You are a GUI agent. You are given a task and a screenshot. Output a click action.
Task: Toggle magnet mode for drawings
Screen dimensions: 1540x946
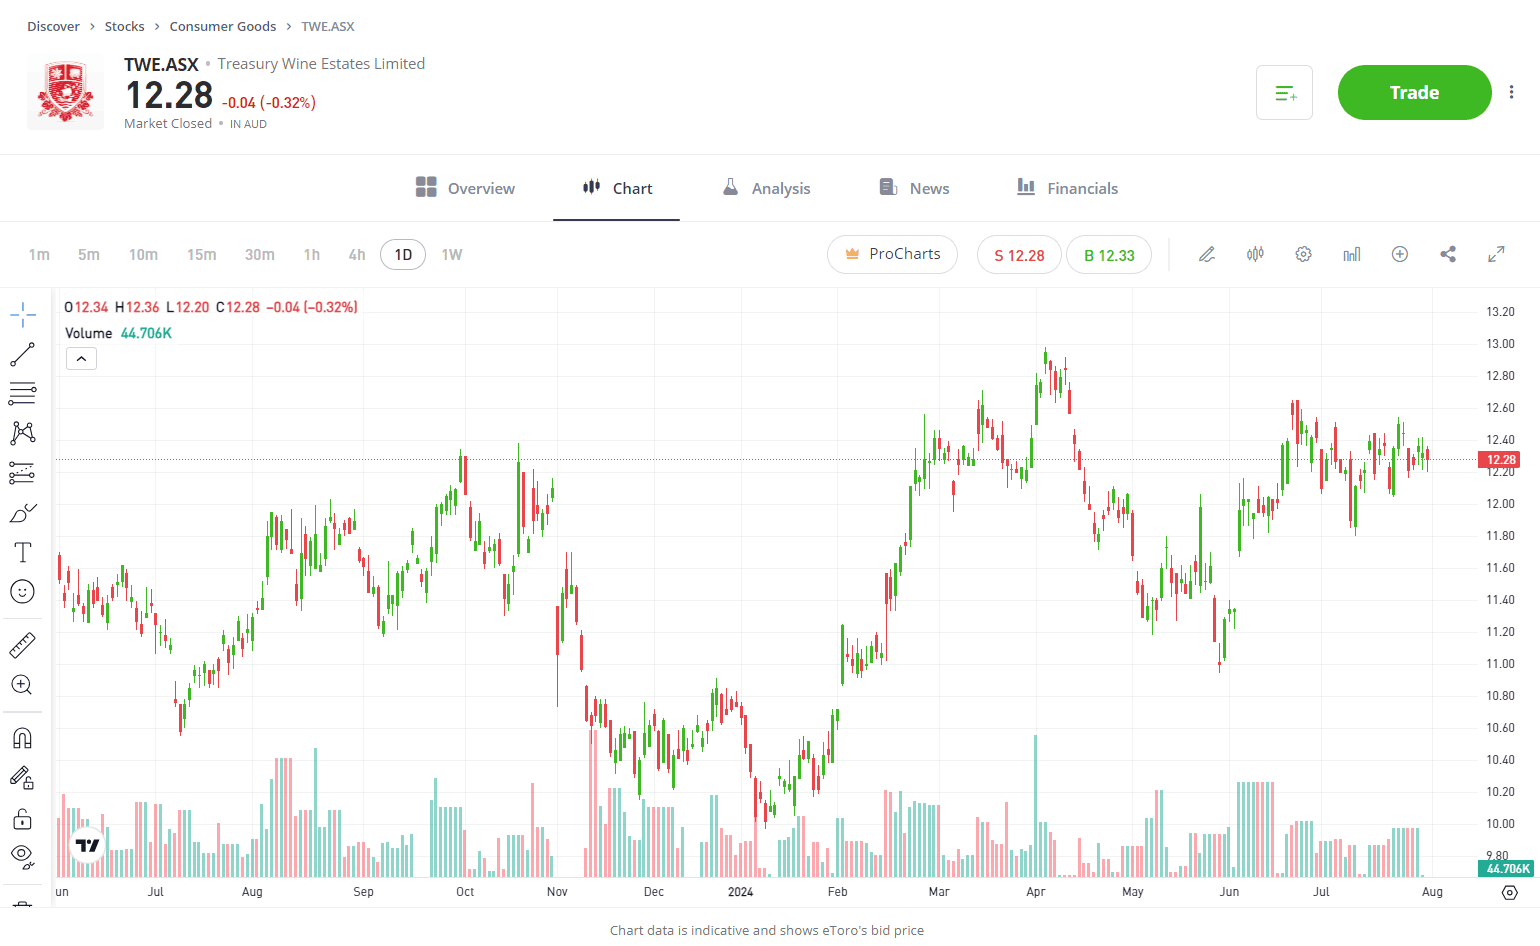pyautogui.click(x=23, y=738)
